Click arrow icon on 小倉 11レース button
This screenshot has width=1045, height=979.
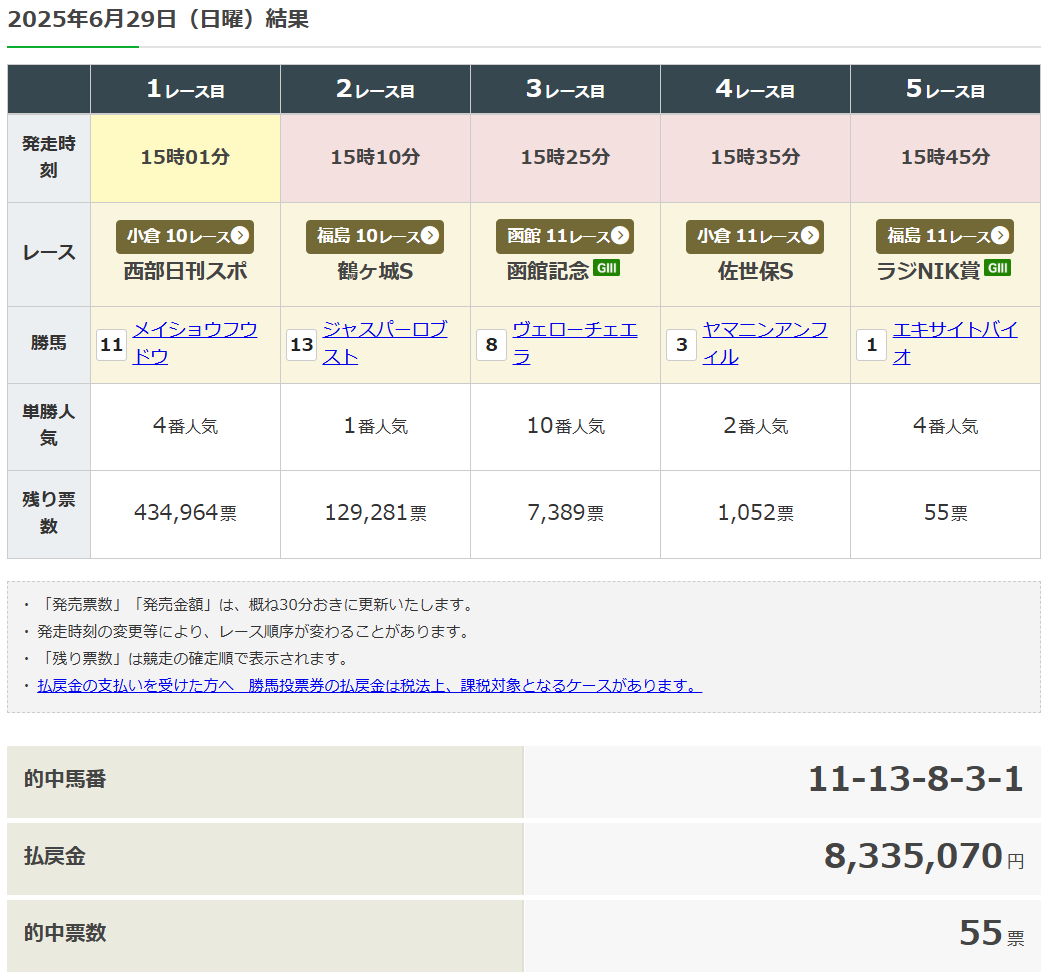coord(810,235)
